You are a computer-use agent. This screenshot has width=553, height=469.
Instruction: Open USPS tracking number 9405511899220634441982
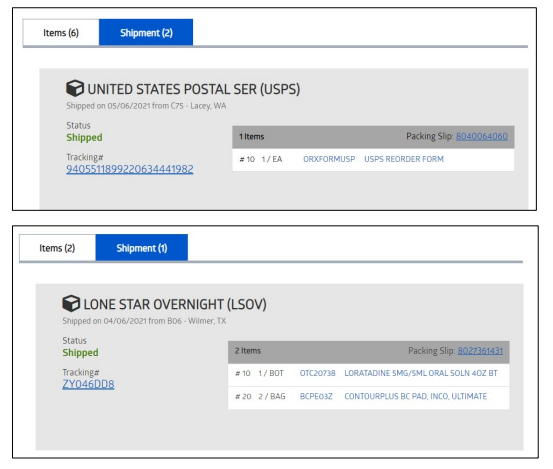coord(130,169)
